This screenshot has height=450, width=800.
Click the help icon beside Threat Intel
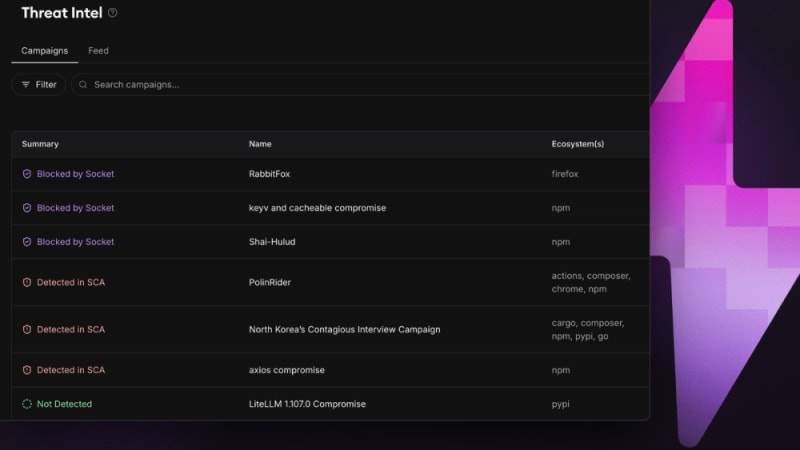113,13
